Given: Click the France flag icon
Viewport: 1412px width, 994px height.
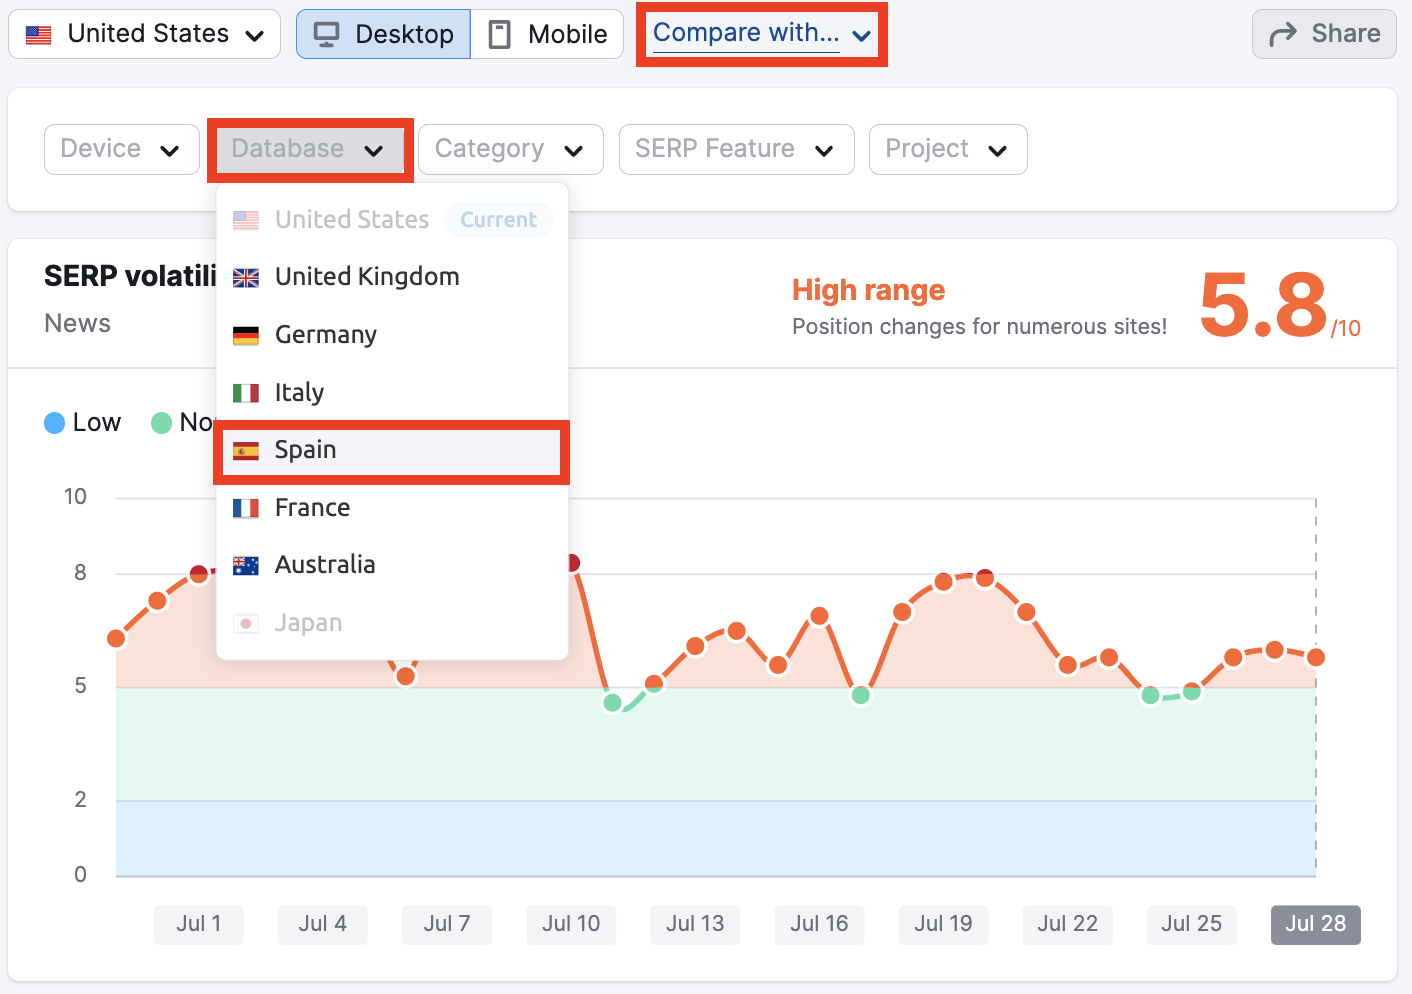Looking at the screenshot, I should coord(246,508).
